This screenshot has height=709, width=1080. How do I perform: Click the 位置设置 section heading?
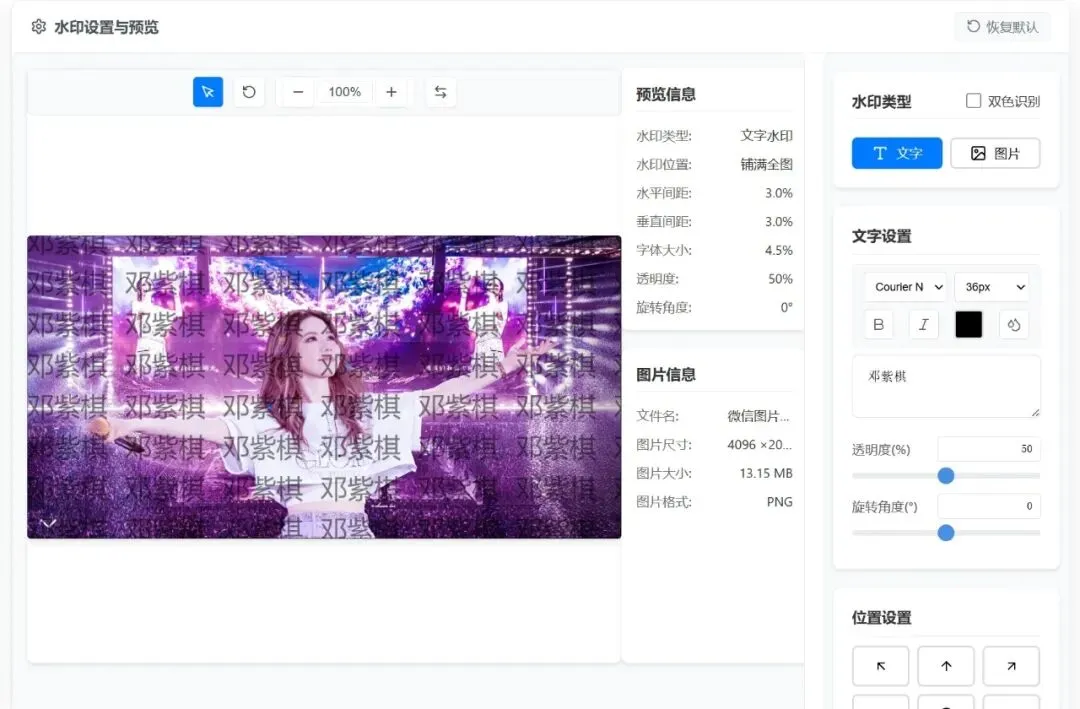pos(882,617)
